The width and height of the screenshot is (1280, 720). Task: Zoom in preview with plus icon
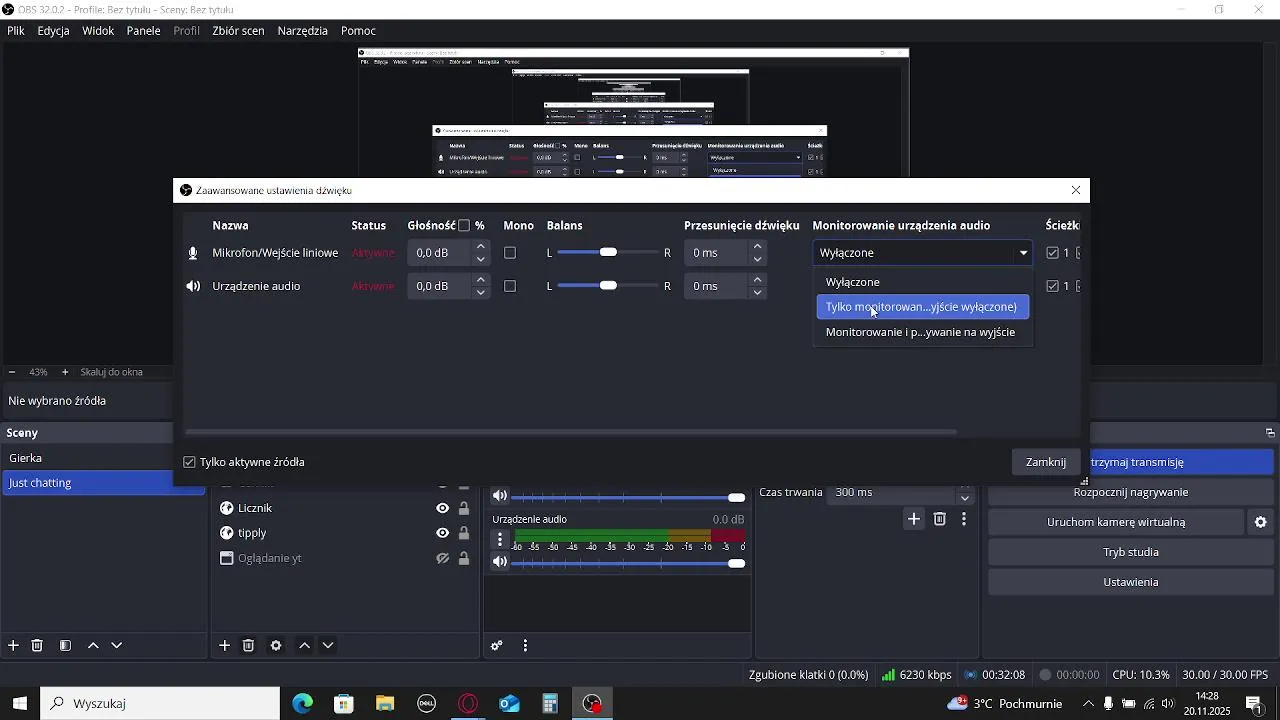click(65, 372)
